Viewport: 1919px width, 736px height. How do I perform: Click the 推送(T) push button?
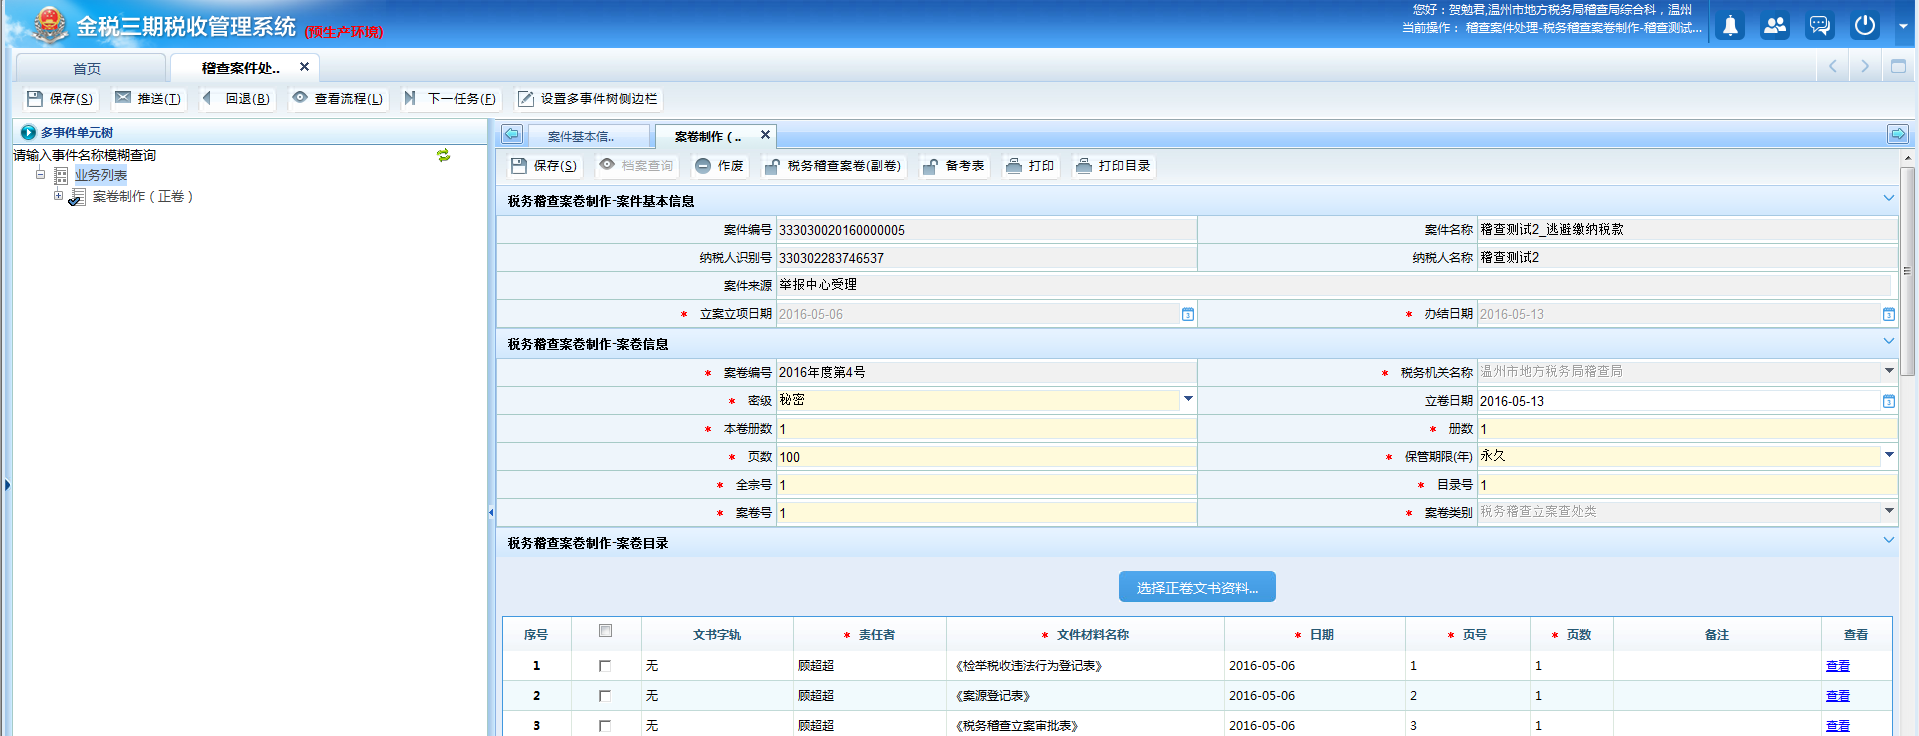148,99
